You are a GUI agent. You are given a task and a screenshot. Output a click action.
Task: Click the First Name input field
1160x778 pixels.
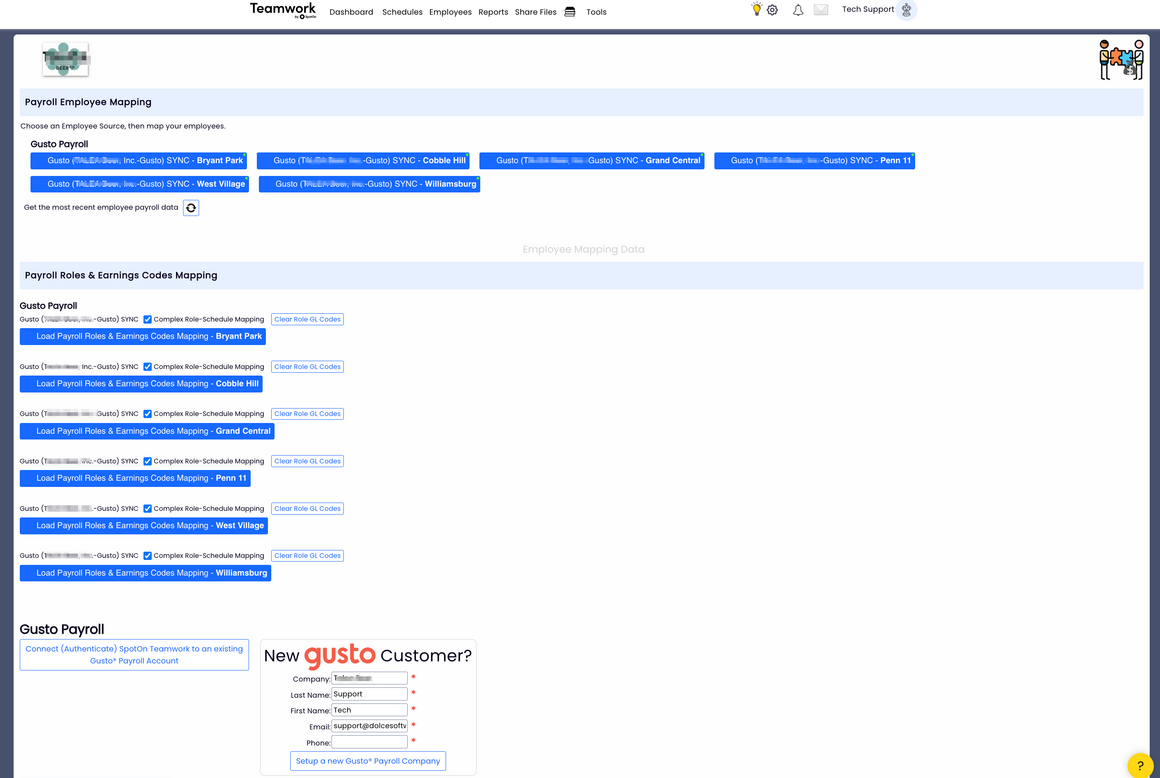(369, 710)
